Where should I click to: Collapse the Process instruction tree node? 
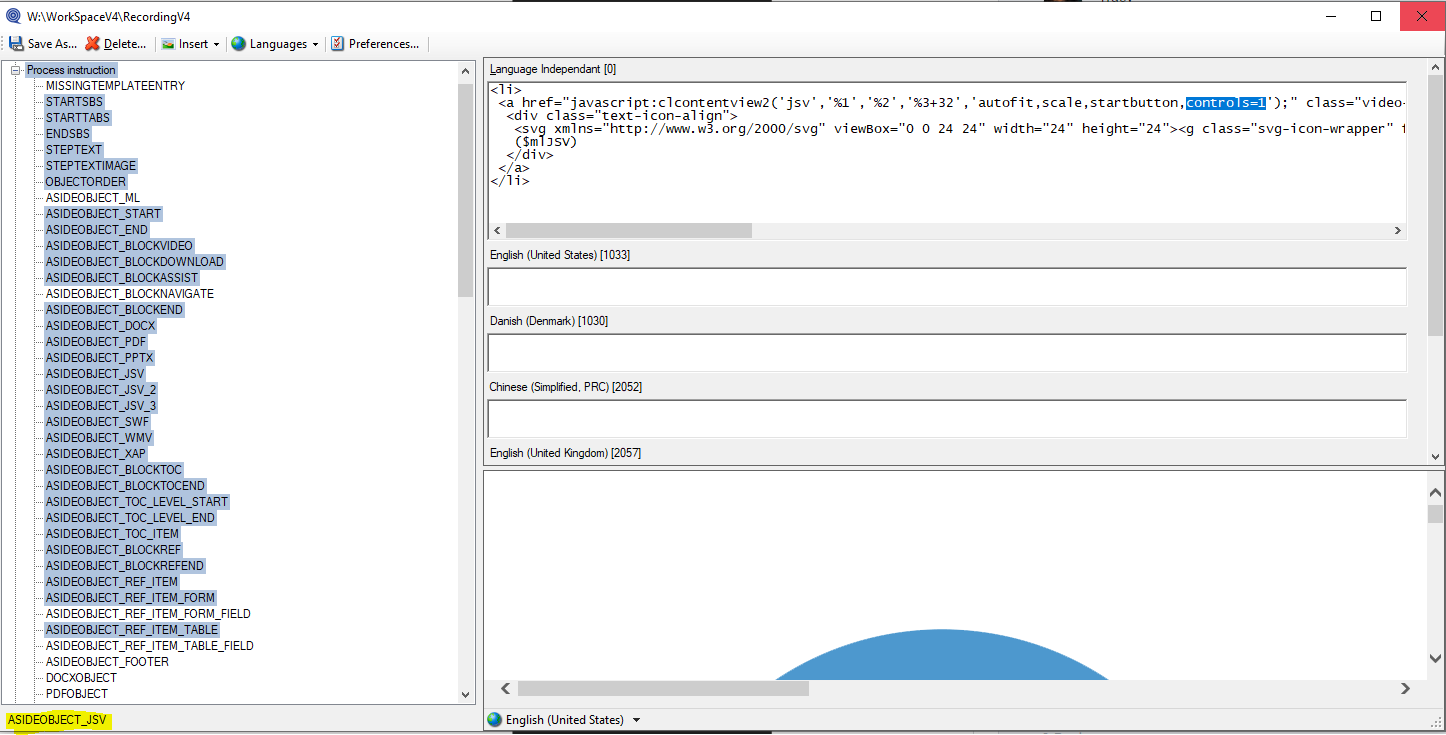[x=16, y=70]
